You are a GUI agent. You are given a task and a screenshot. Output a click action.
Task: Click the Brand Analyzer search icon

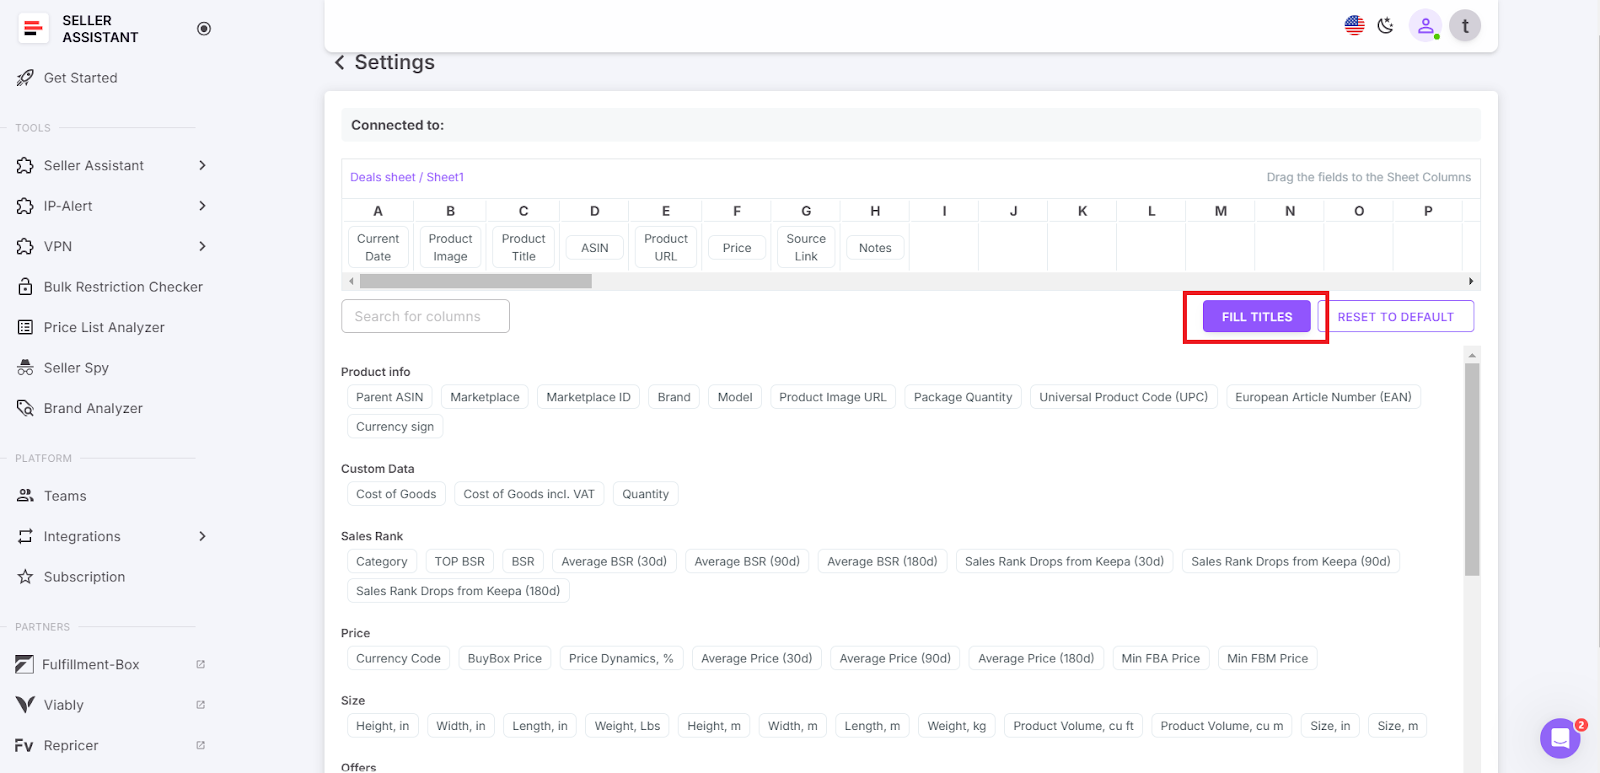(x=25, y=408)
